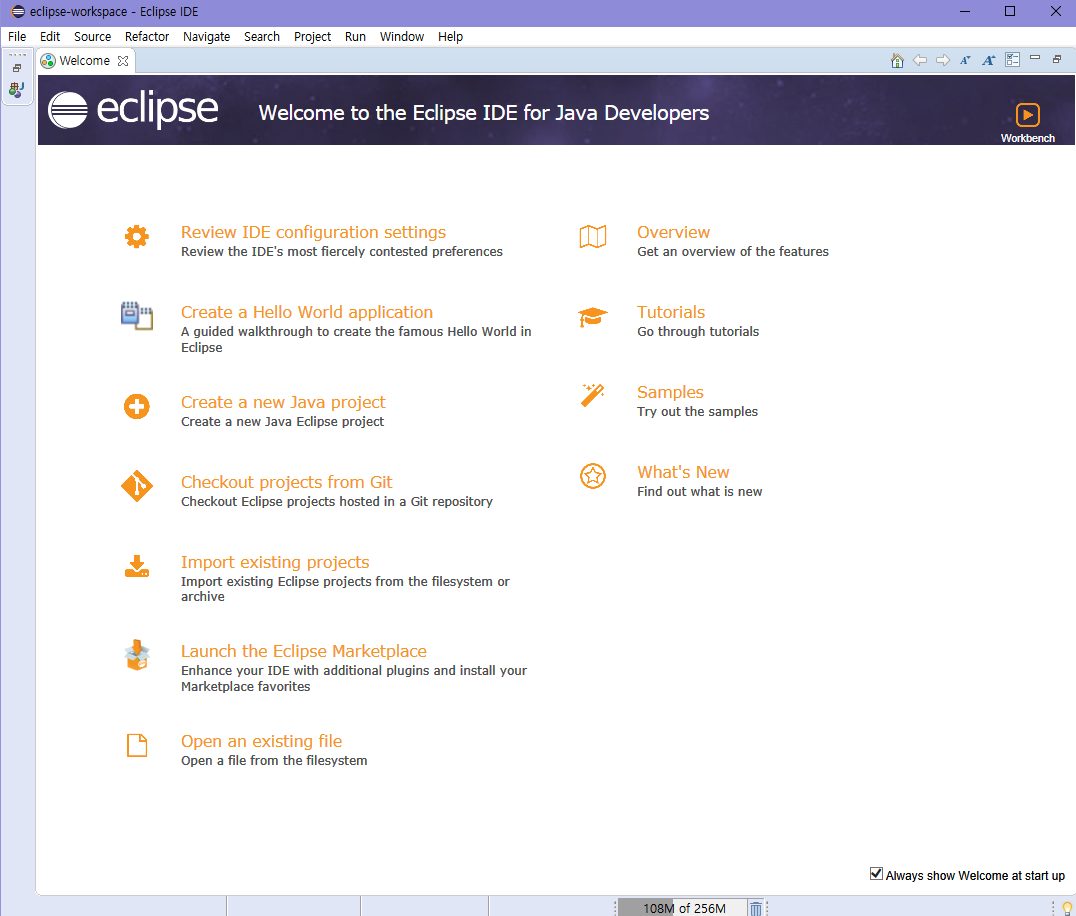
Task: Click the reduce font size icon
Action: [x=965, y=60]
